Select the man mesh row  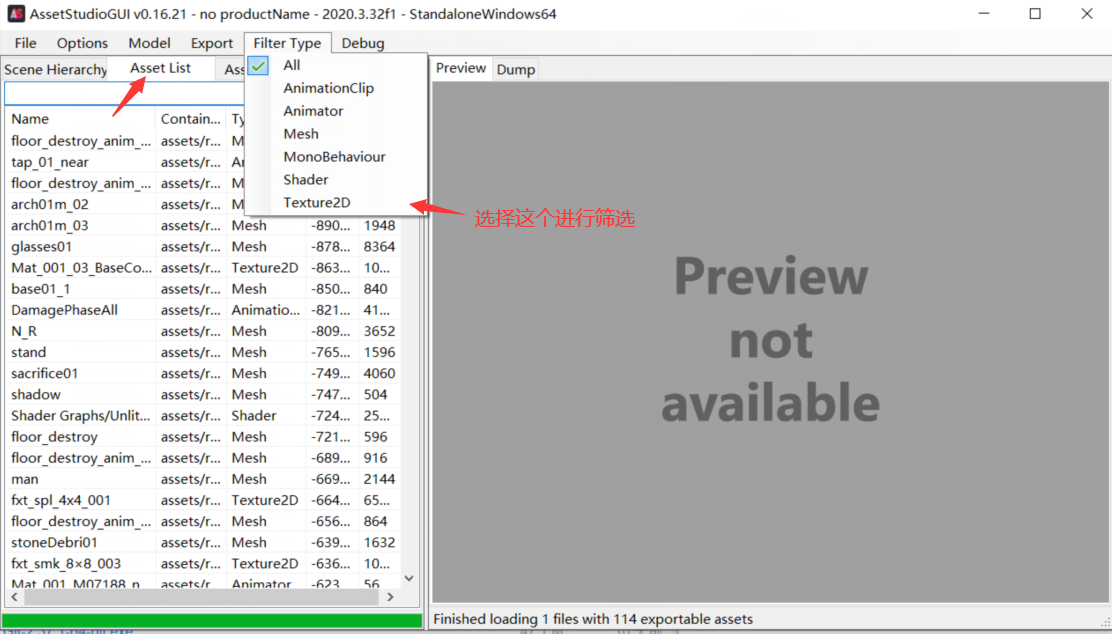(202, 479)
